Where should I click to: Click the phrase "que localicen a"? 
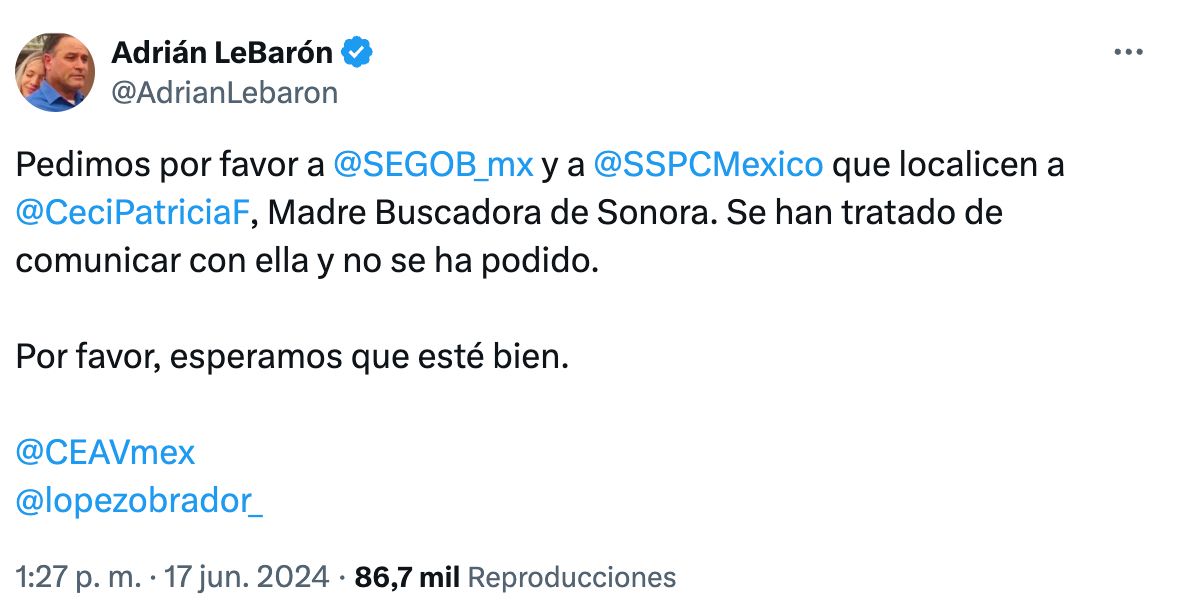point(948,165)
